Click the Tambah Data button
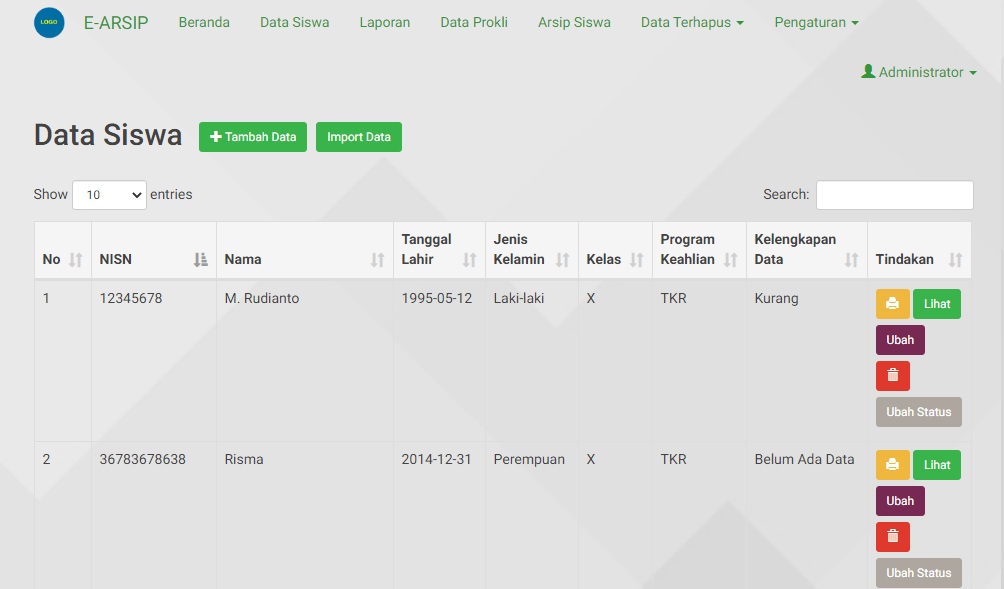The height and width of the screenshot is (589, 1004). [x=252, y=136]
